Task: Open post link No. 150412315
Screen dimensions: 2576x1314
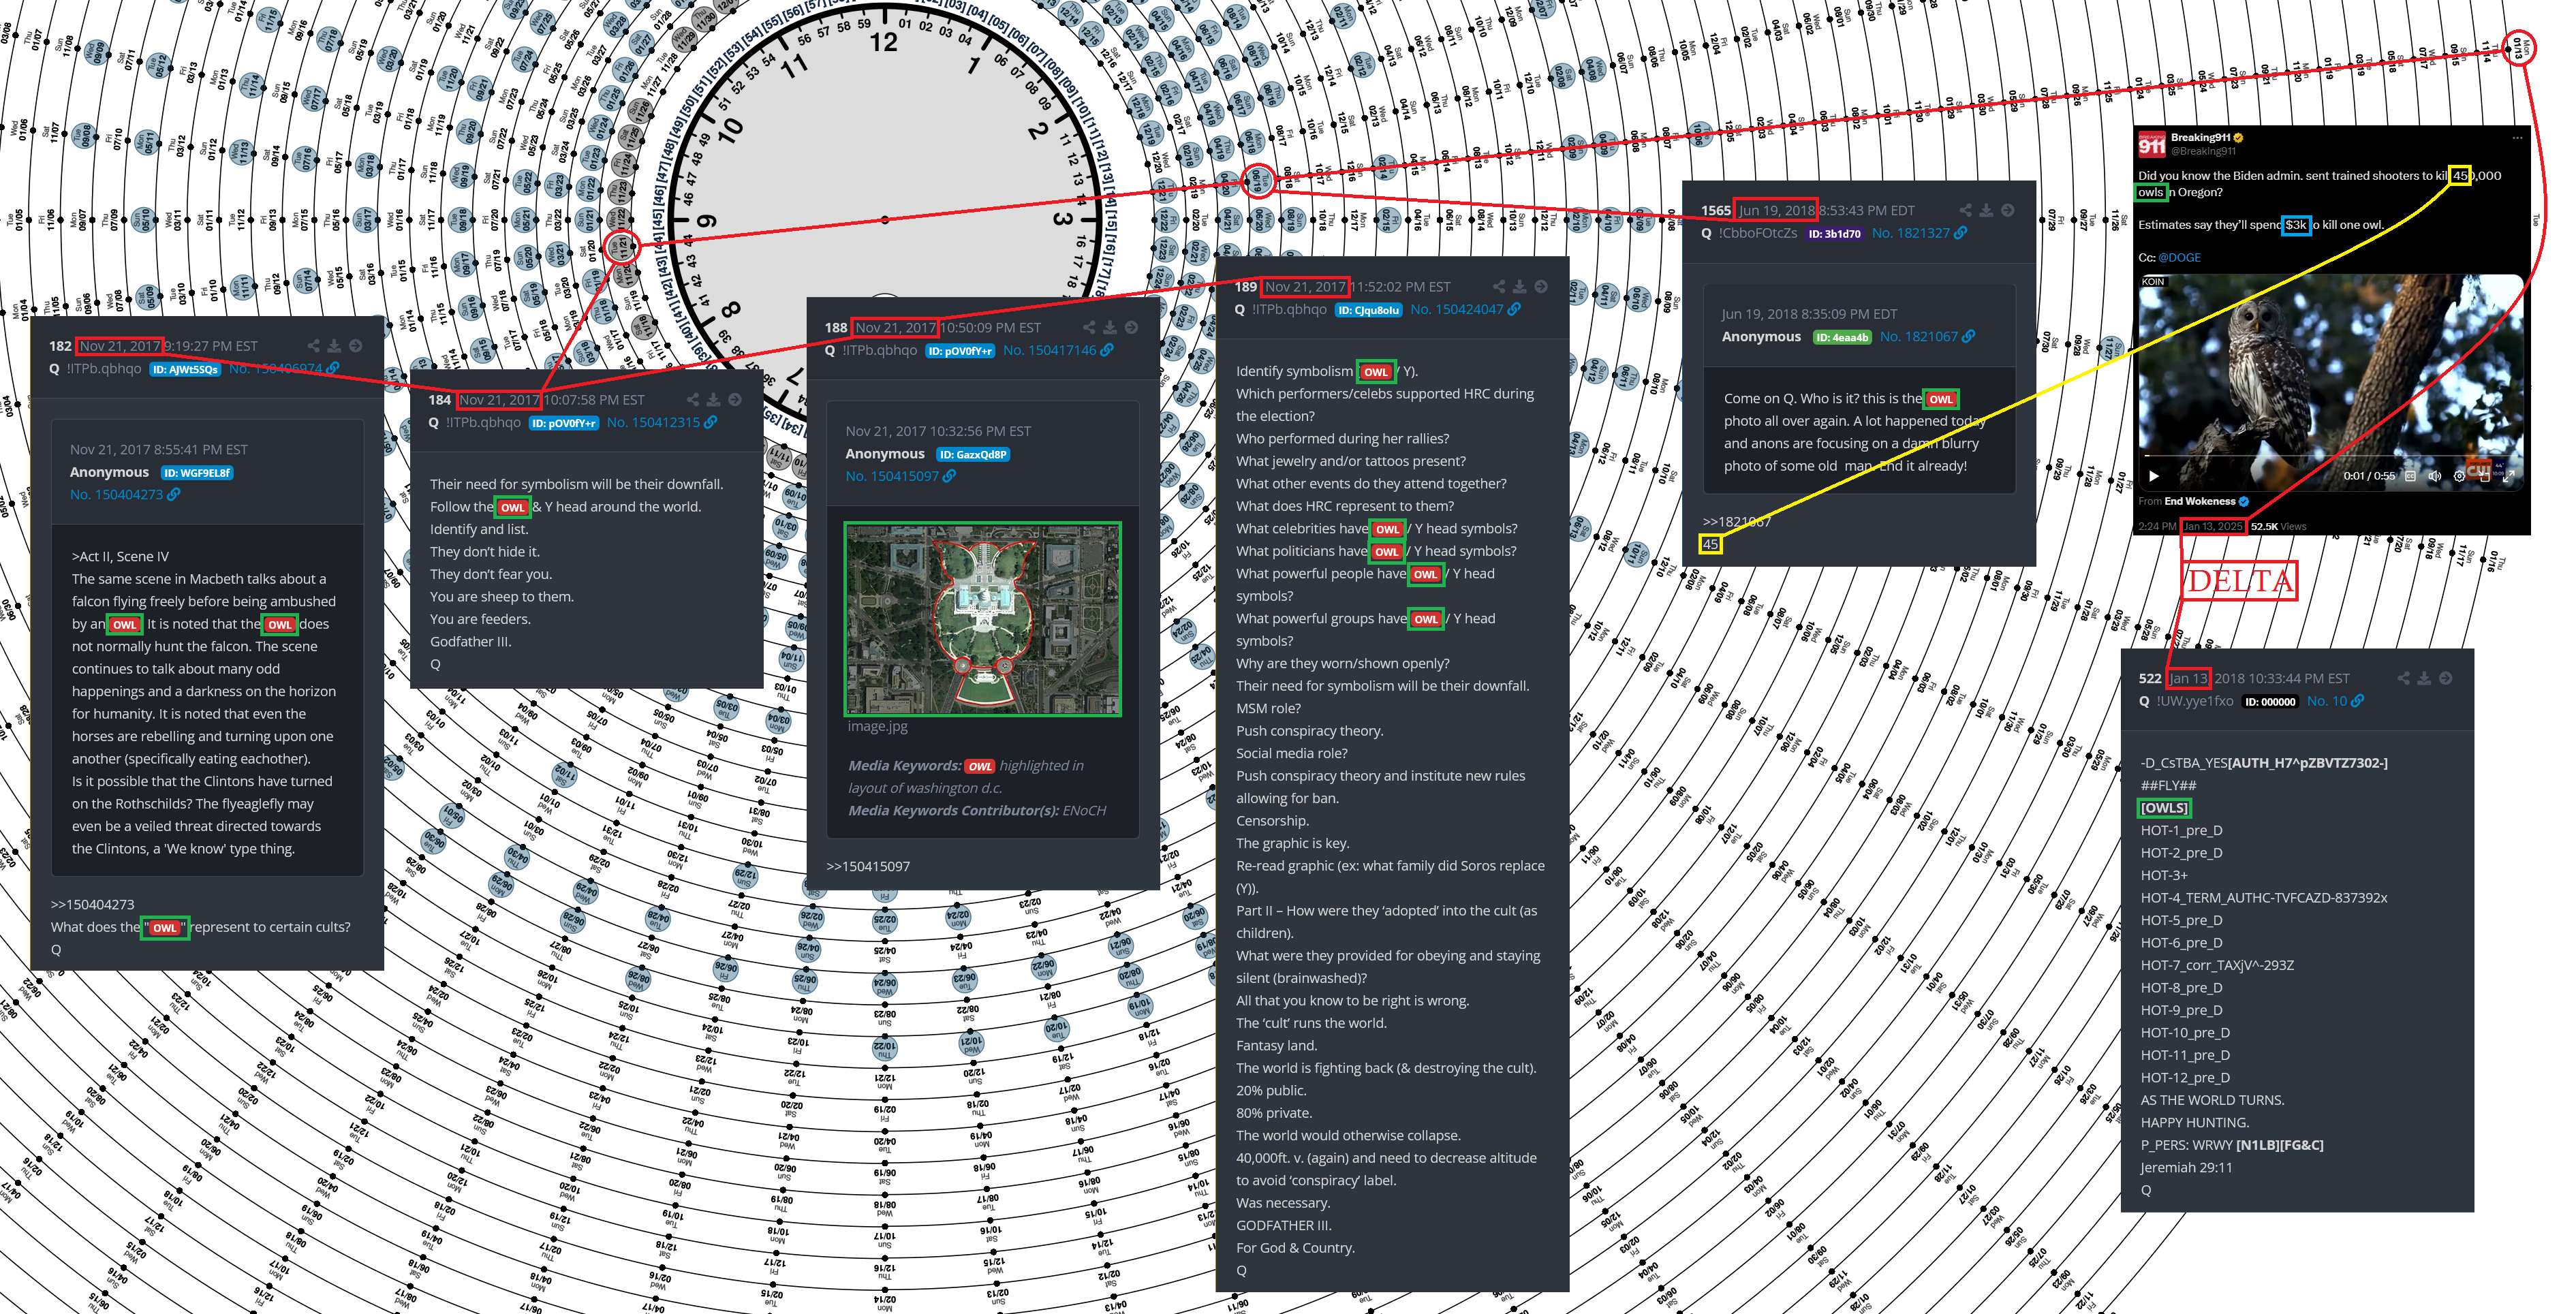Action: tap(661, 422)
